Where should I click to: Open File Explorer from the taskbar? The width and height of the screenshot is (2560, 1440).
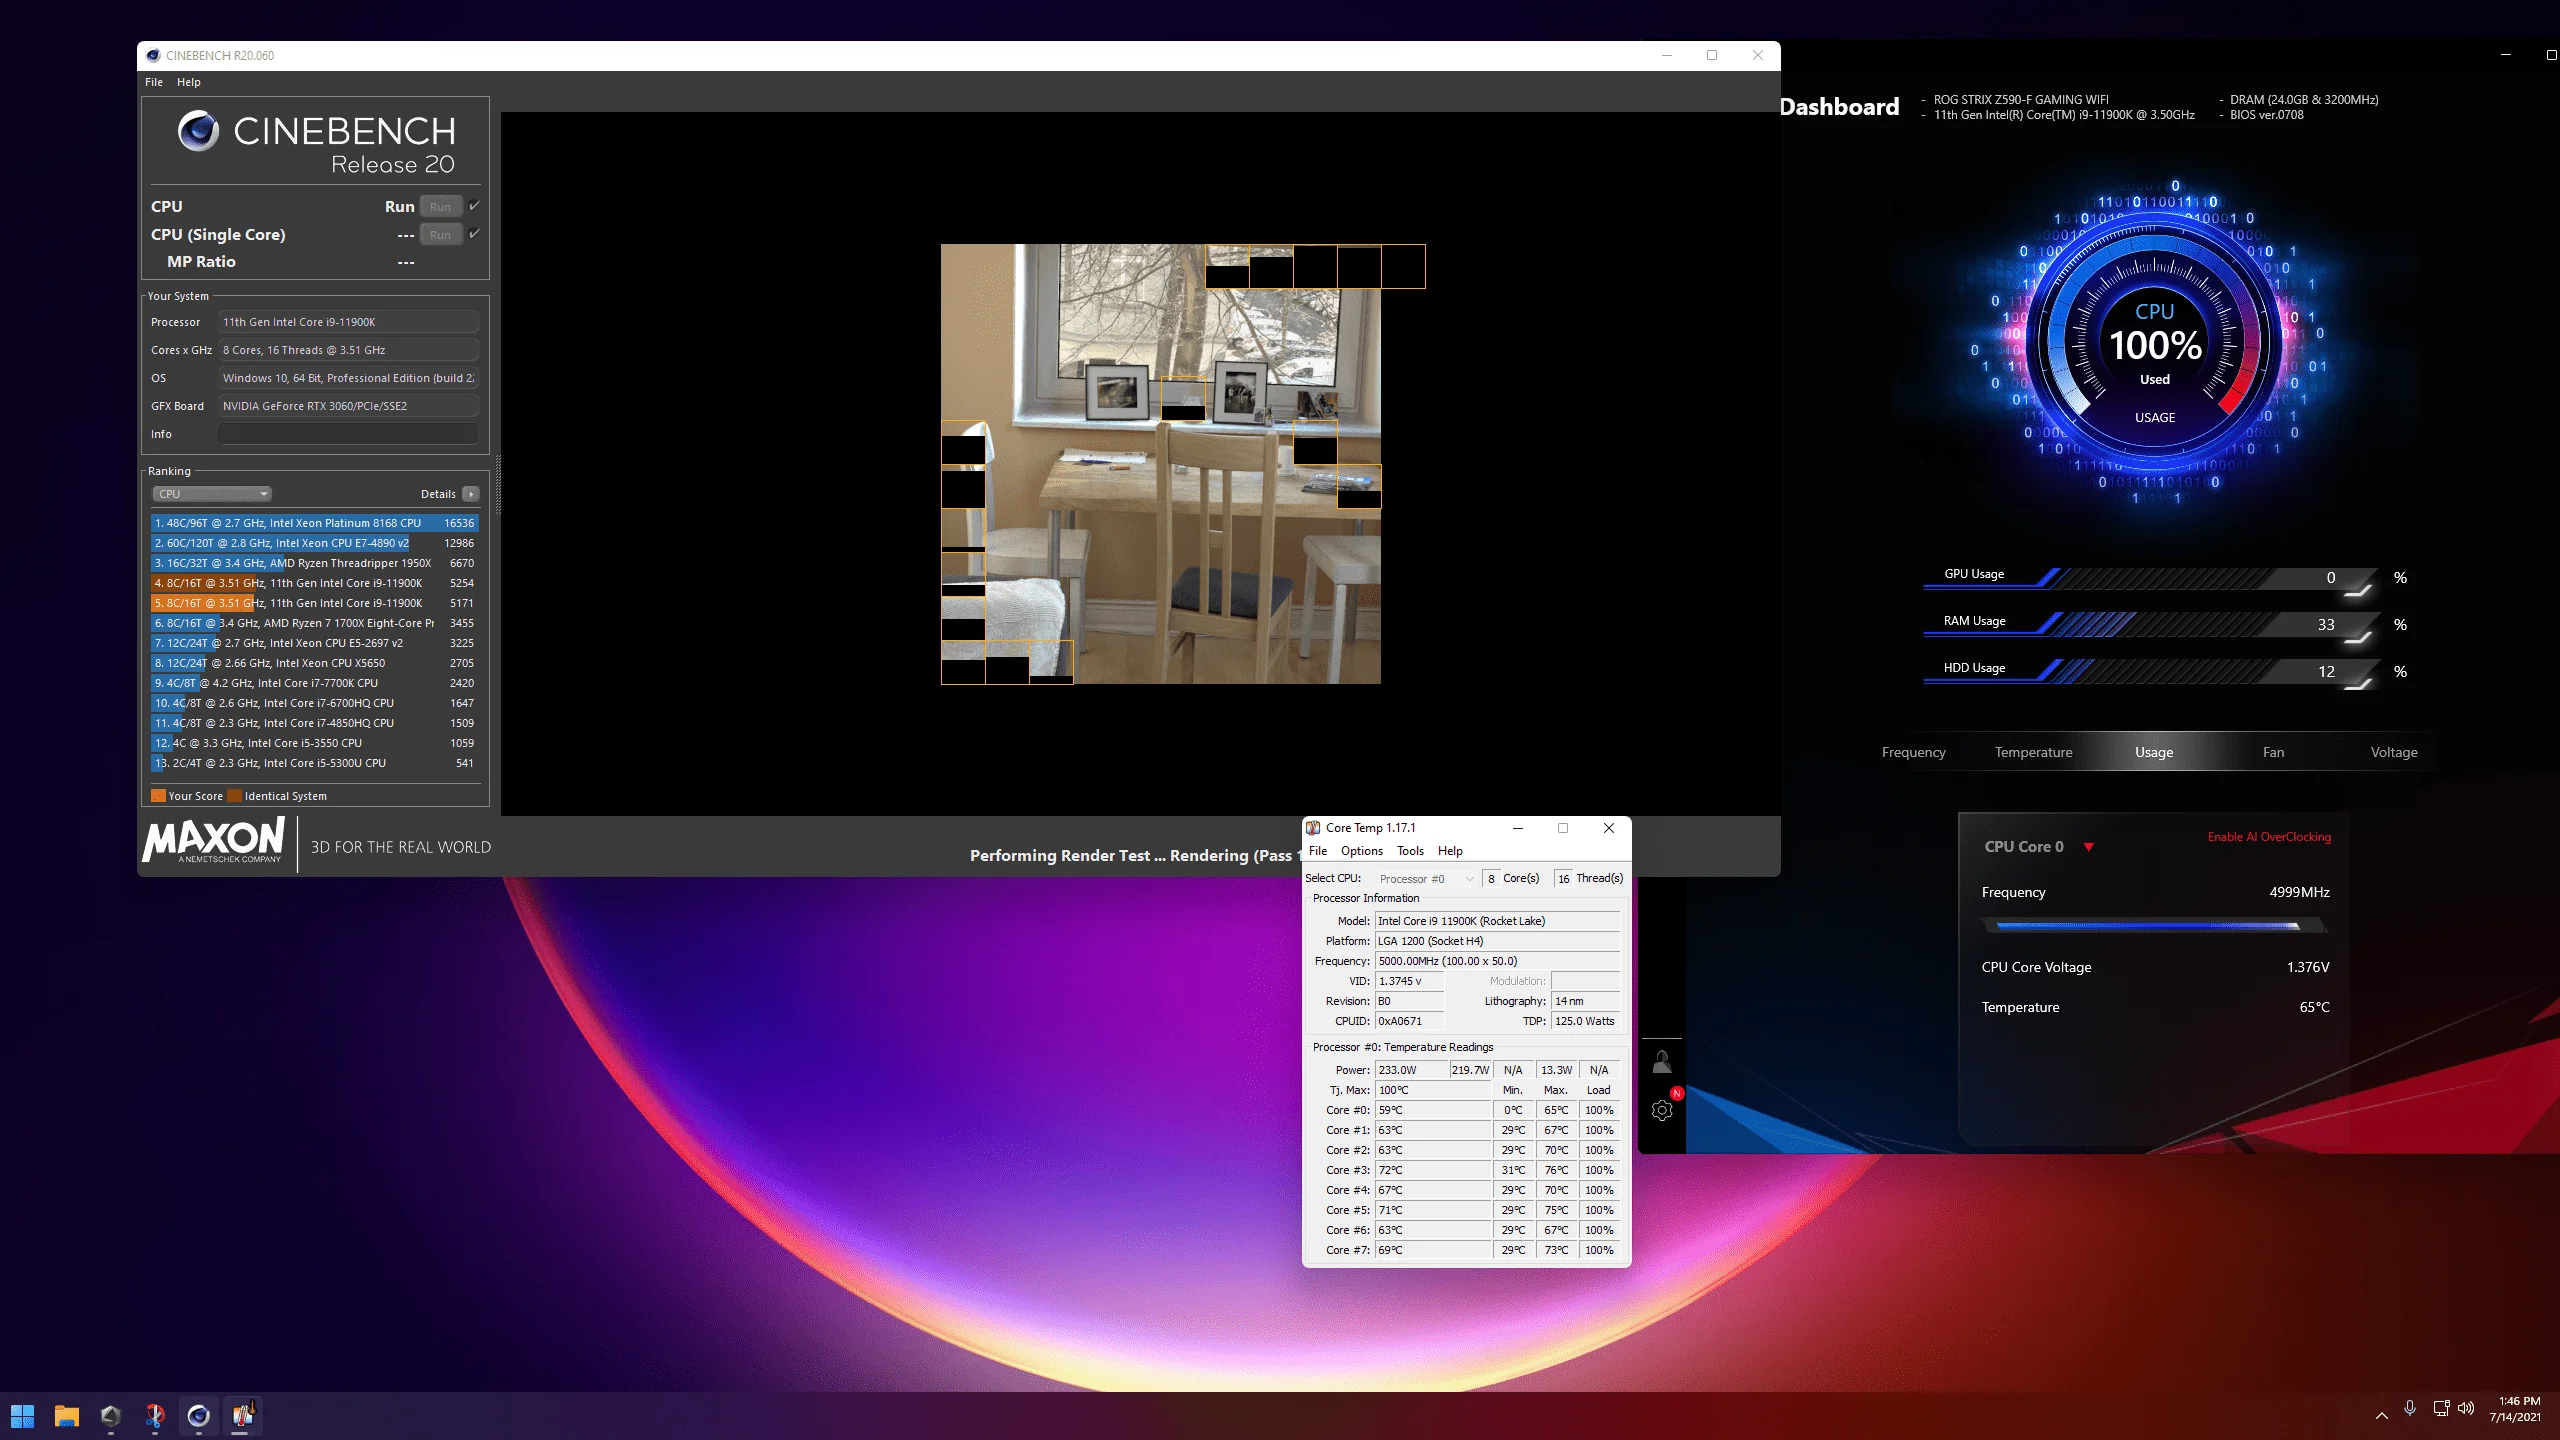click(x=66, y=1415)
